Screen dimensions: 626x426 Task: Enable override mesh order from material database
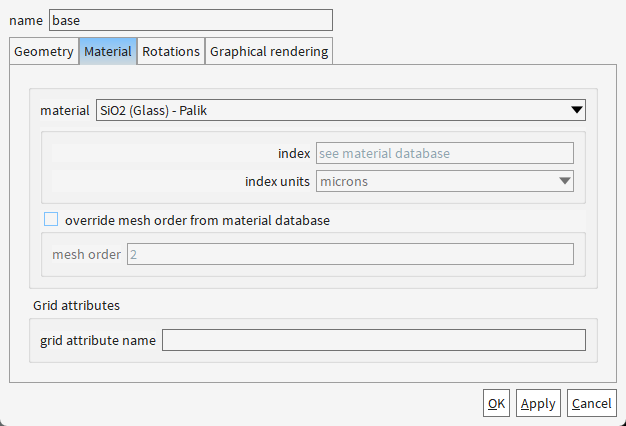[x=51, y=219]
